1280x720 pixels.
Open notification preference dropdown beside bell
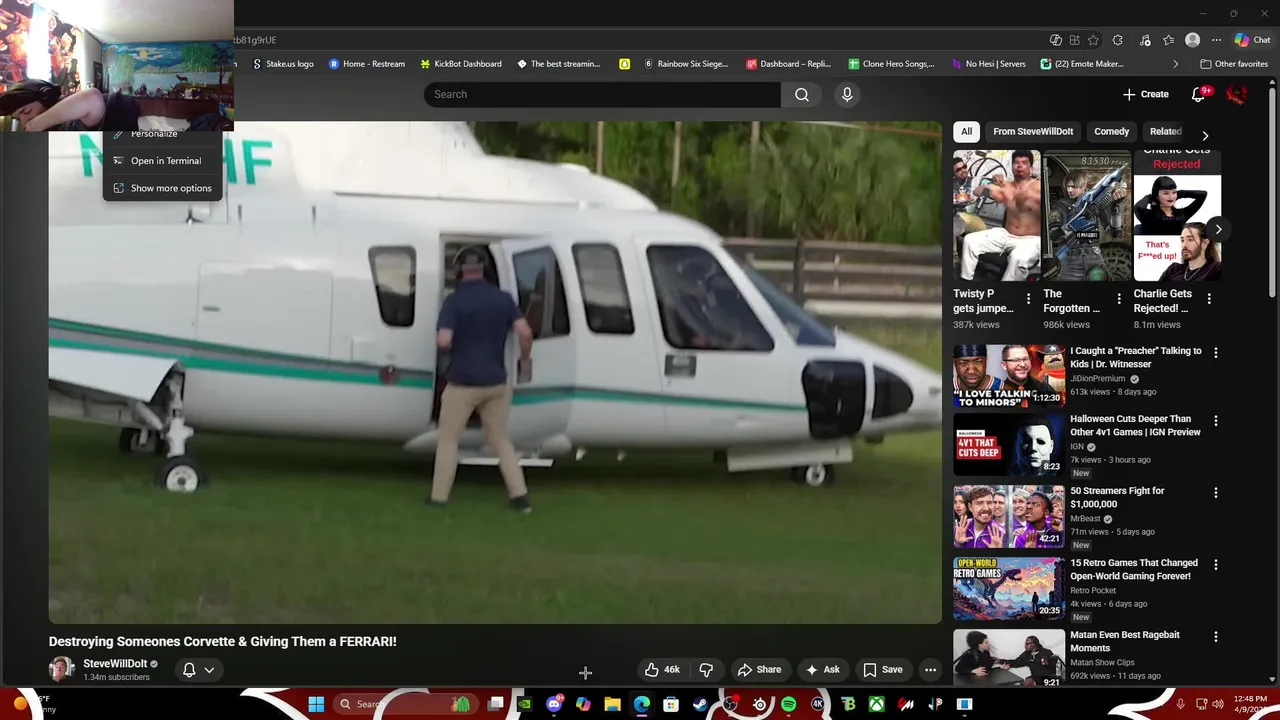[x=209, y=670]
